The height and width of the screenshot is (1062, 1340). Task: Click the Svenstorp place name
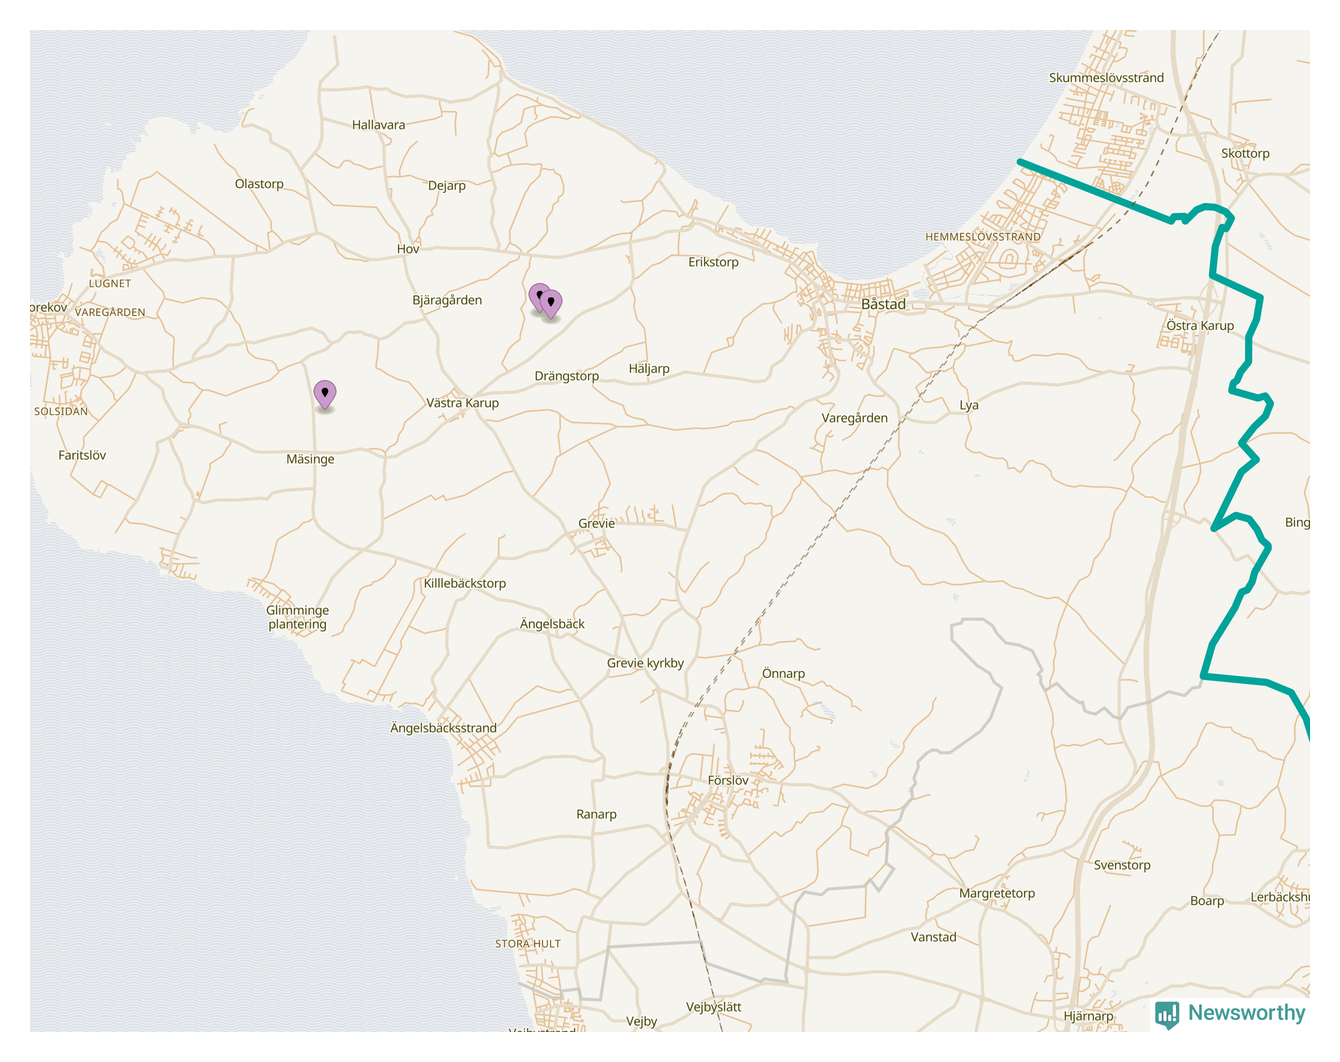(x=1122, y=865)
